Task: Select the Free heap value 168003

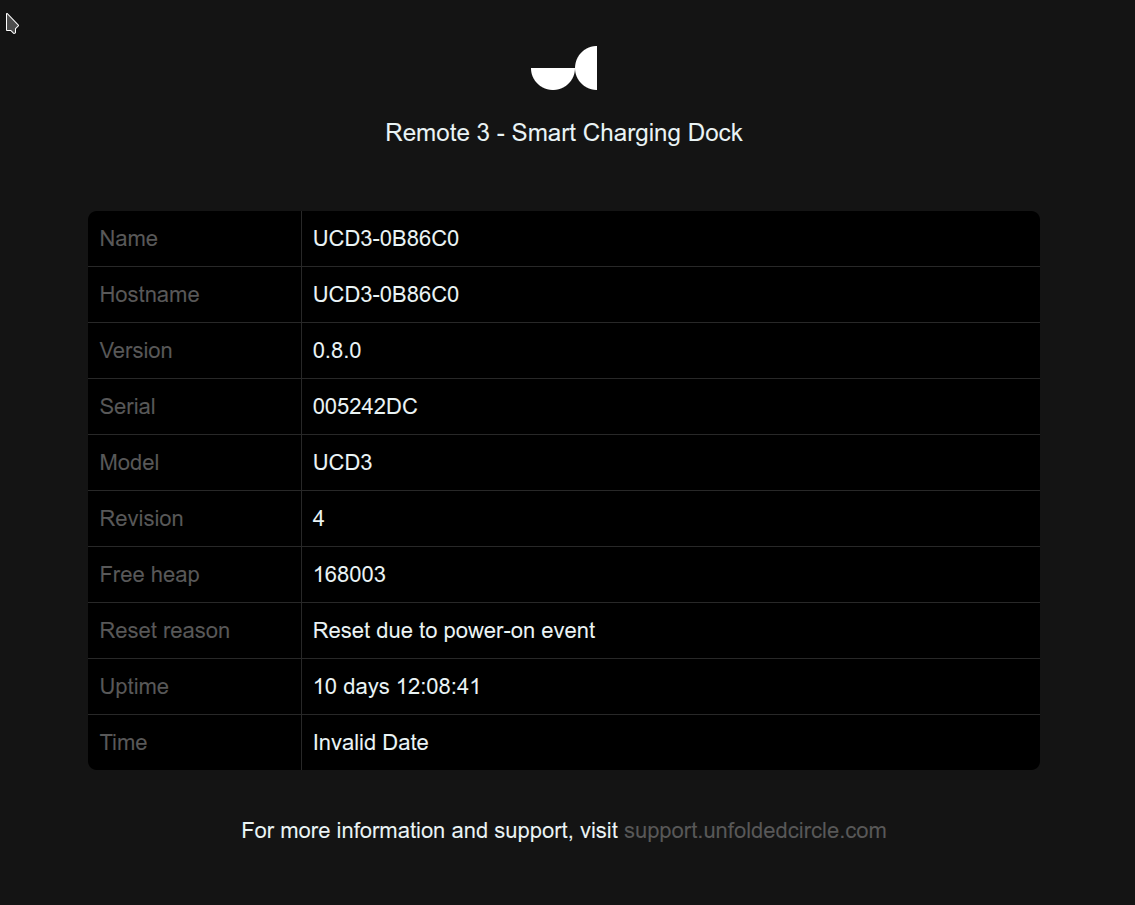Action: pyautogui.click(x=349, y=575)
